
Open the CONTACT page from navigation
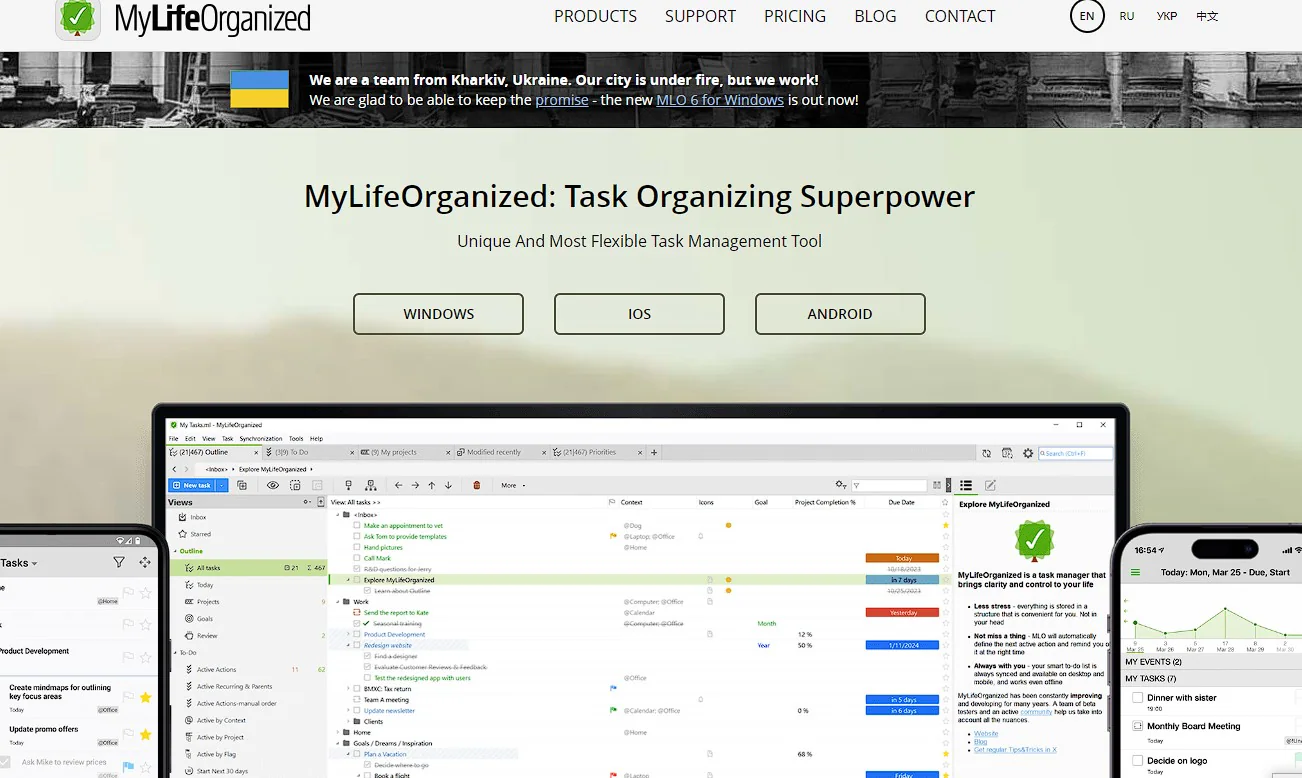(x=960, y=16)
